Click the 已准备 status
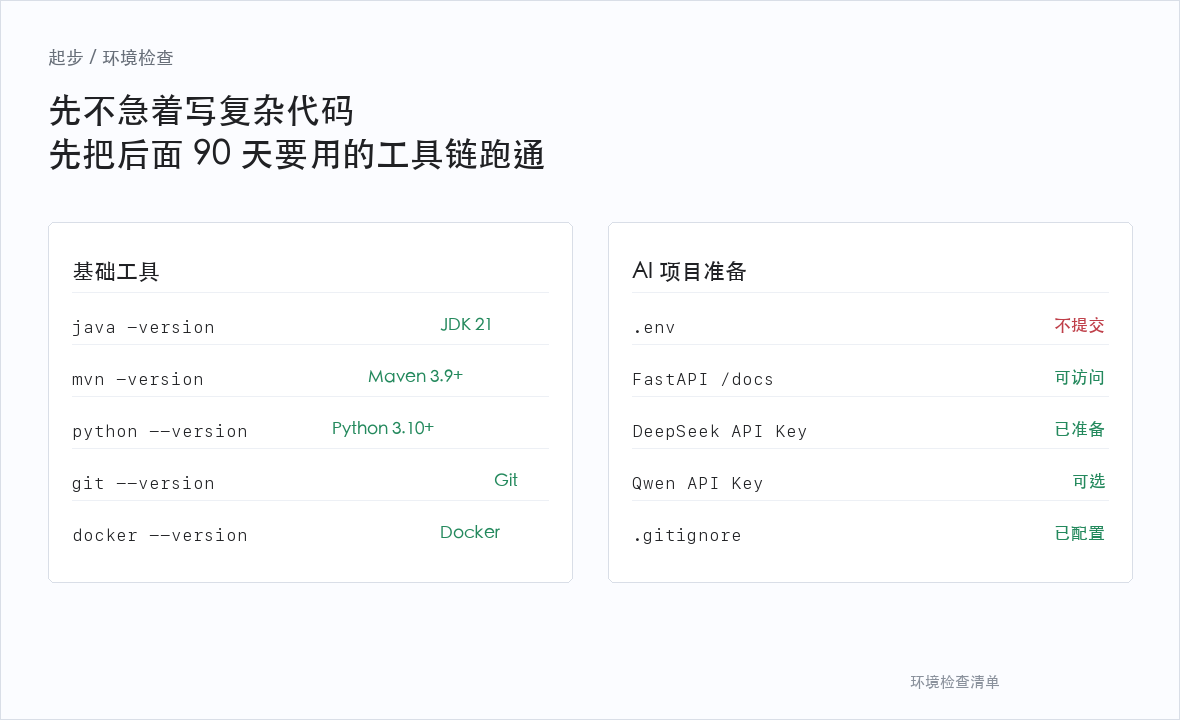The image size is (1180, 720). pos(1079,429)
